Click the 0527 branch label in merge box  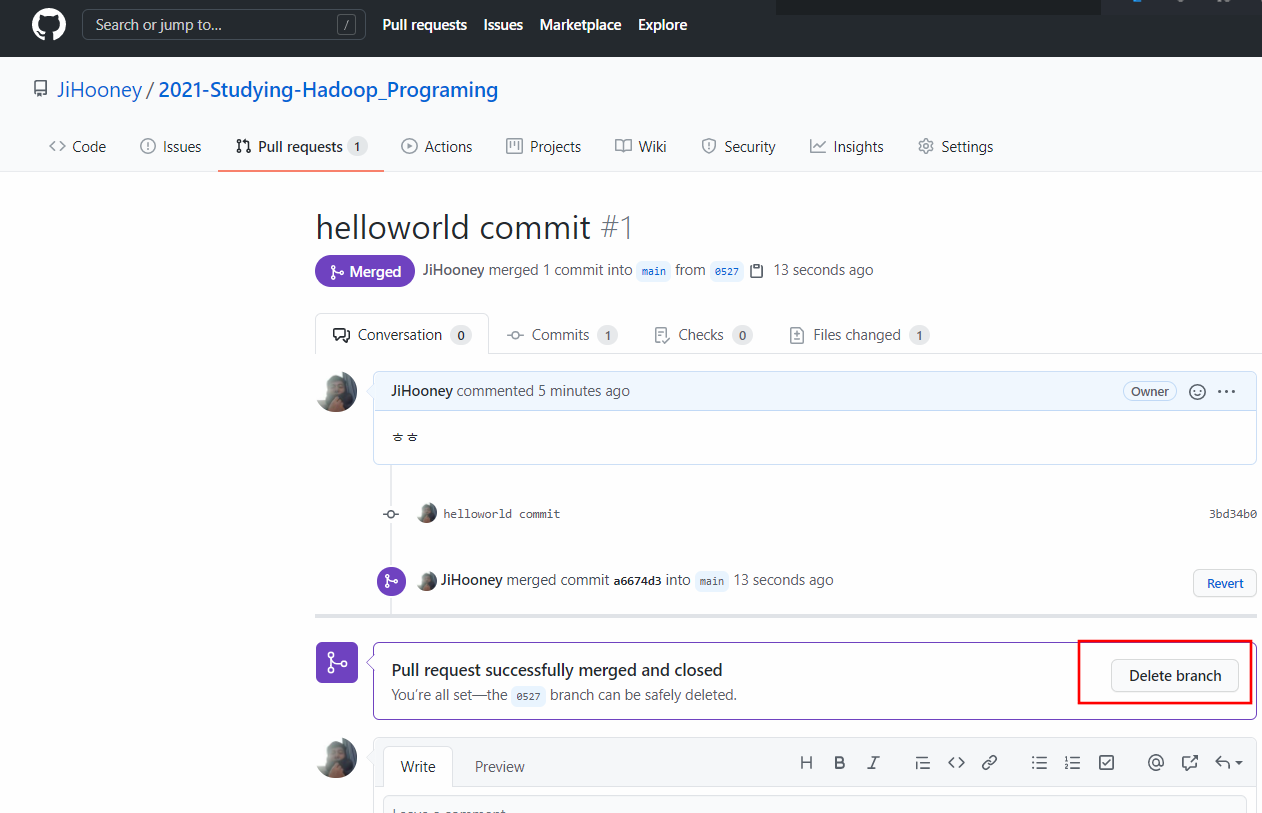pos(528,696)
